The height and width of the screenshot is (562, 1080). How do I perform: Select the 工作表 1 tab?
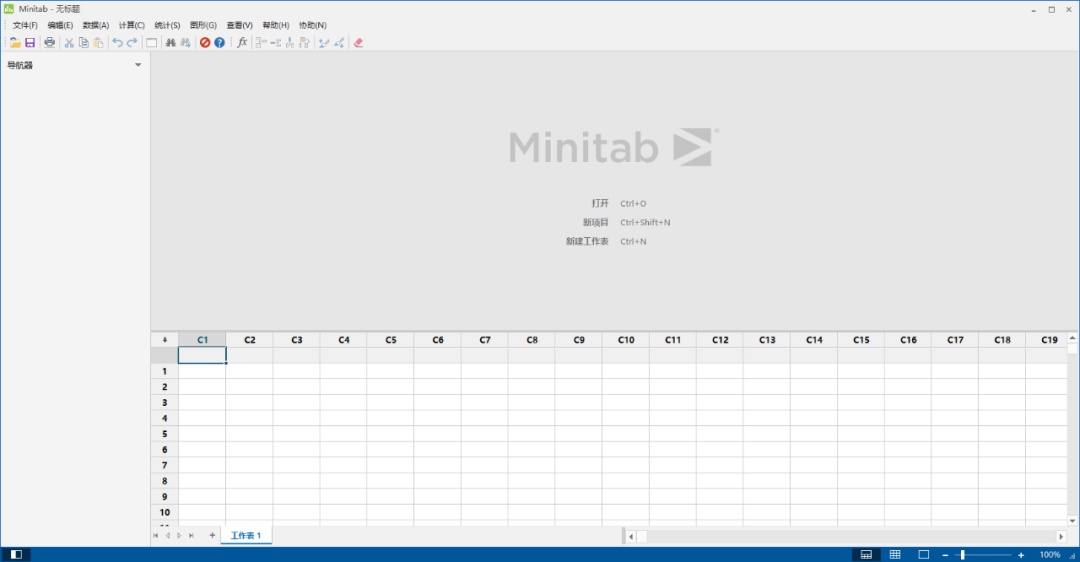coord(246,535)
